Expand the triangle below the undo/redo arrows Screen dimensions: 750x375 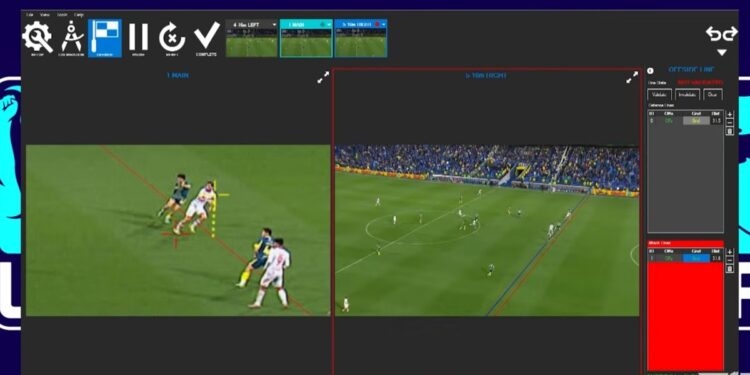[722, 52]
